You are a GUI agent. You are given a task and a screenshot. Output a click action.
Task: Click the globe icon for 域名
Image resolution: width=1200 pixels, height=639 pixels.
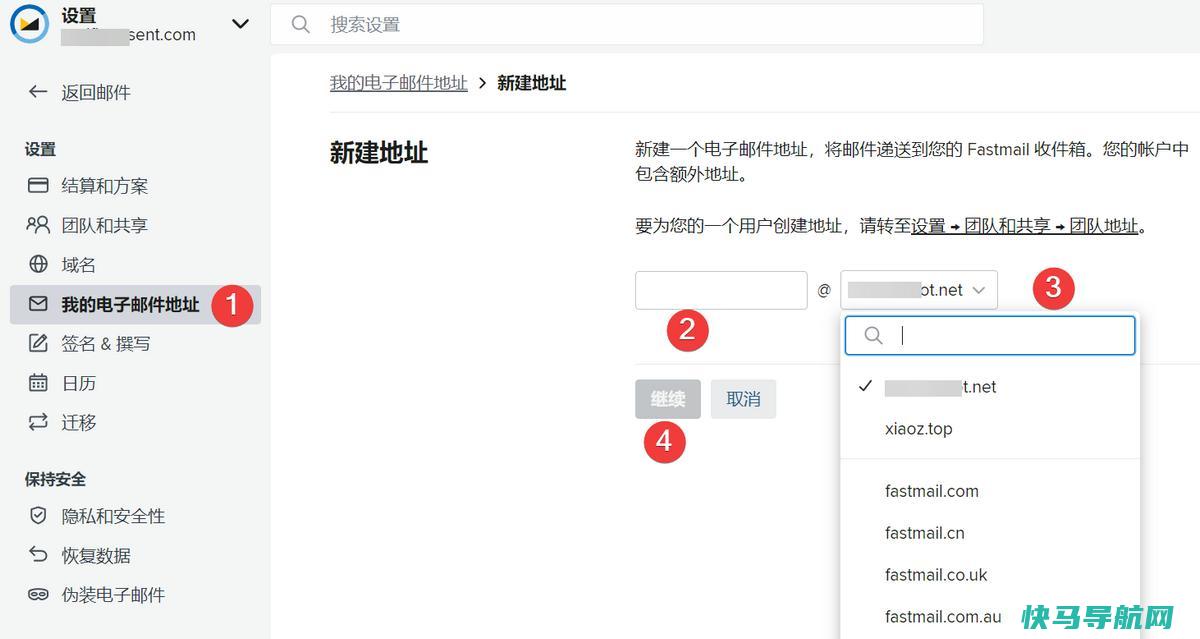point(38,264)
